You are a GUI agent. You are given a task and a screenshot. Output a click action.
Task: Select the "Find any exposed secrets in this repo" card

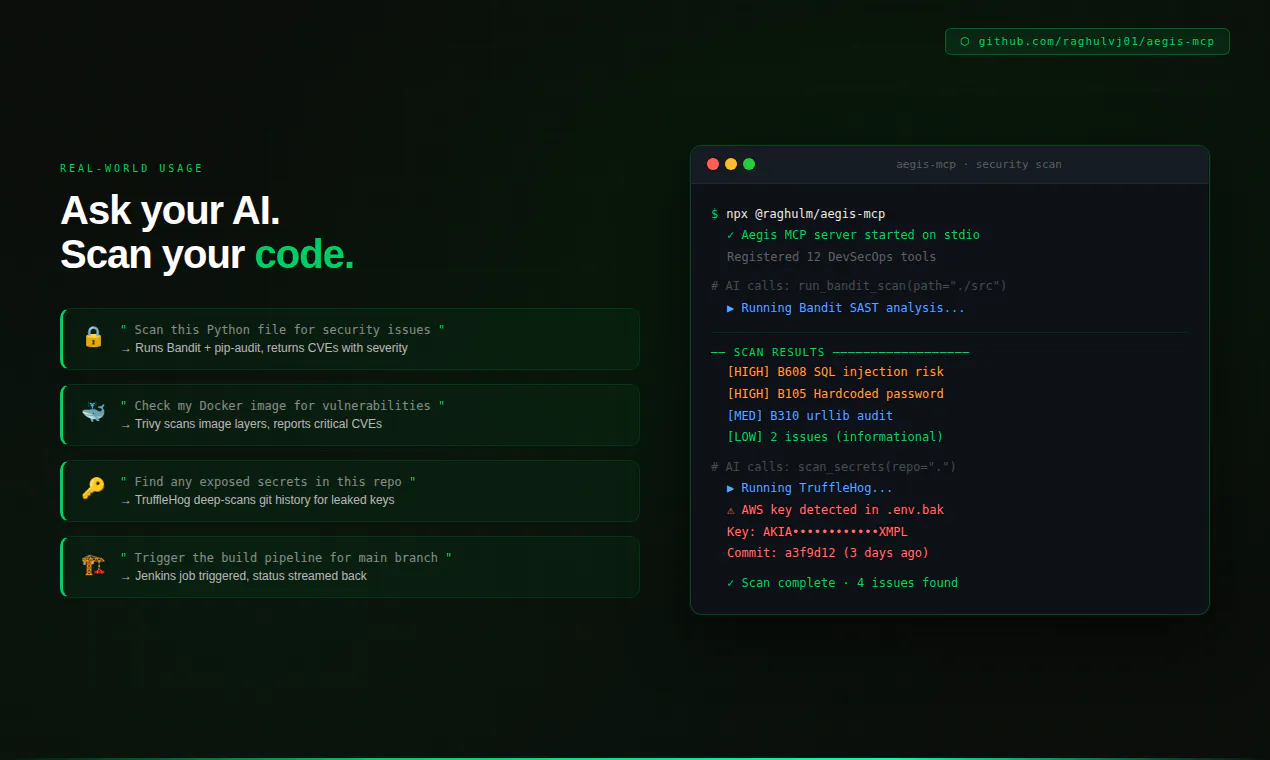(x=350, y=491)
